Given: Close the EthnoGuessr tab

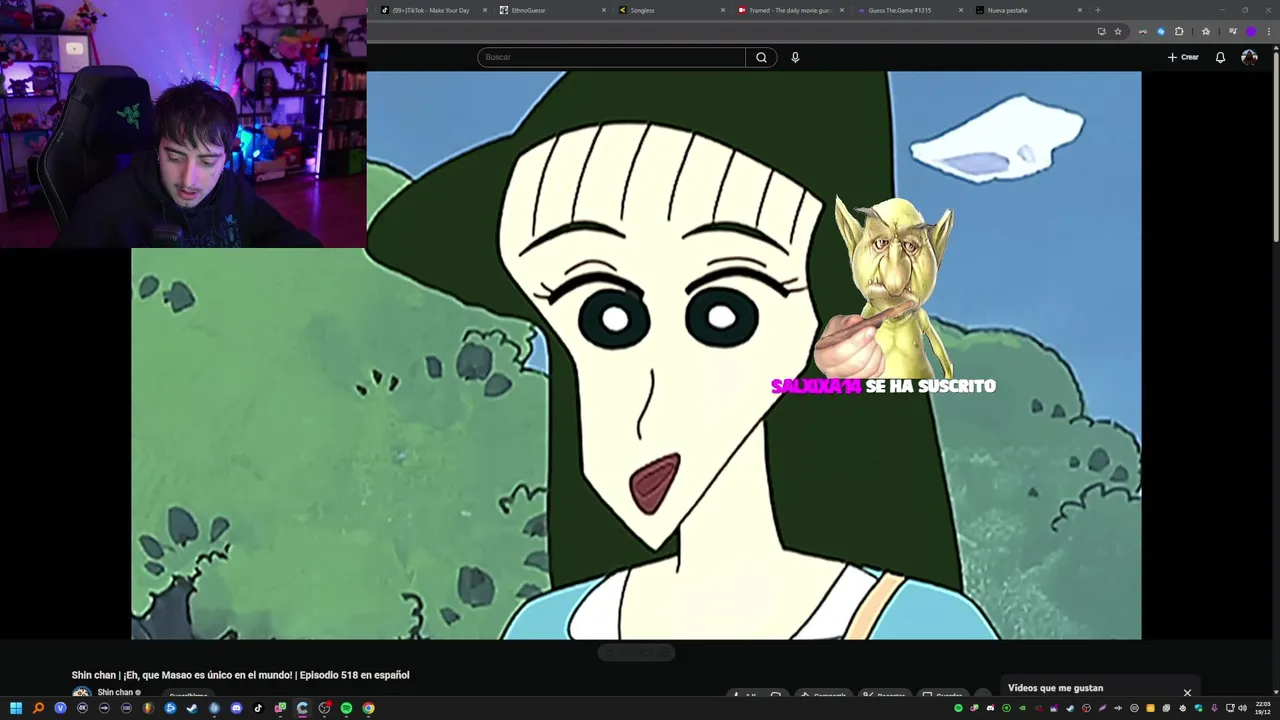Looking at the screenshot, I should (604, 10).
